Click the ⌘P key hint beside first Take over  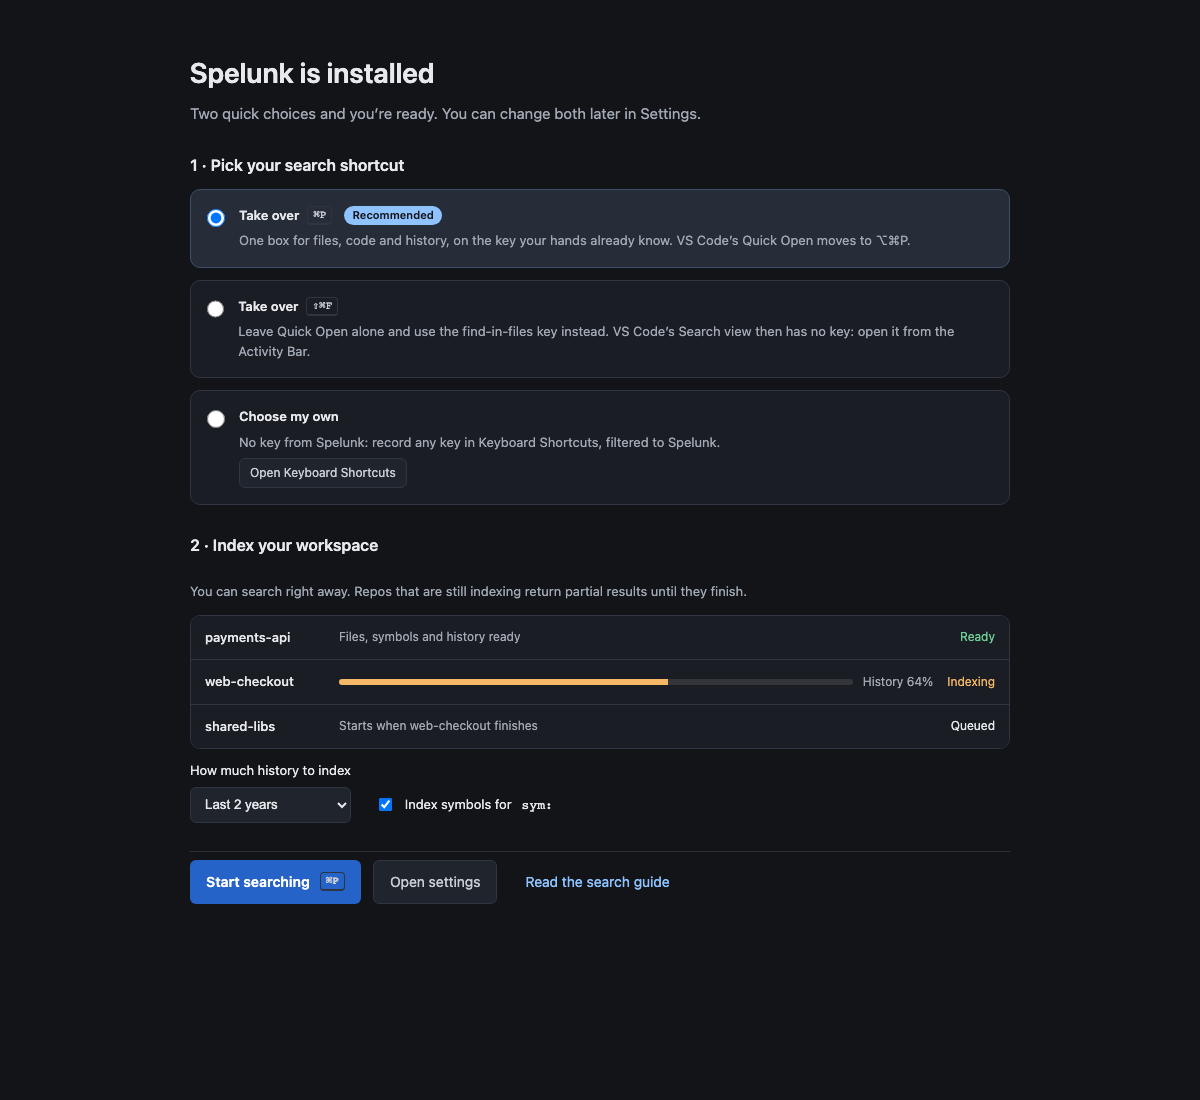[x=320, y=215]
